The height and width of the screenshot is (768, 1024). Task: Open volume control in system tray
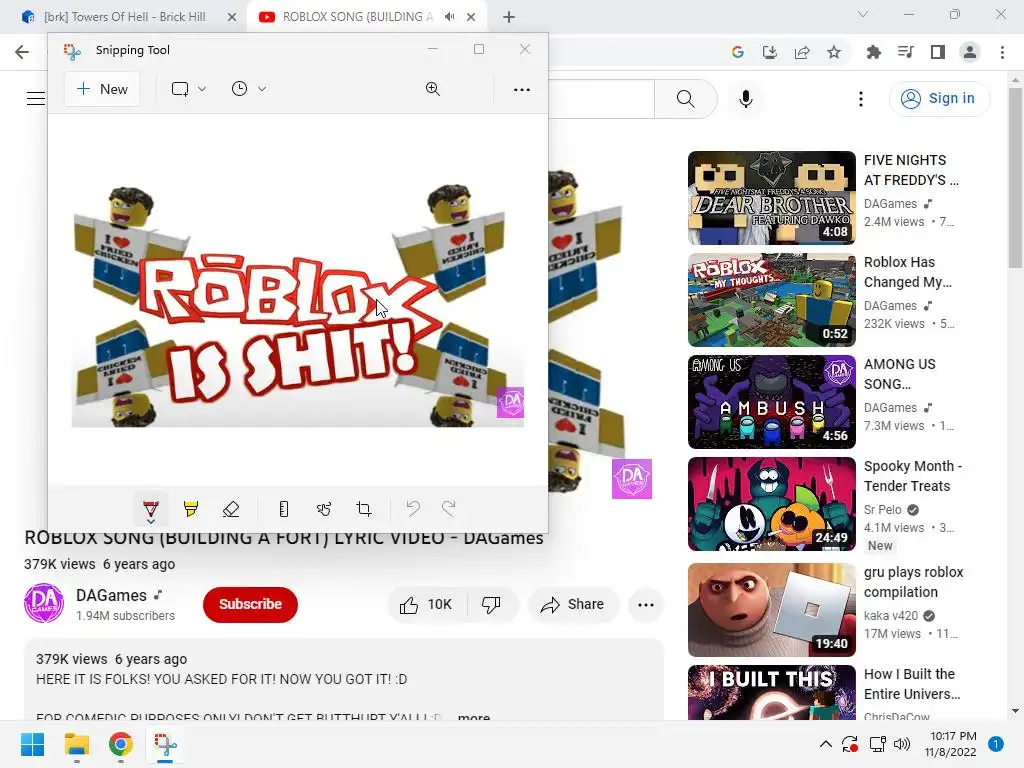(902, 744)
